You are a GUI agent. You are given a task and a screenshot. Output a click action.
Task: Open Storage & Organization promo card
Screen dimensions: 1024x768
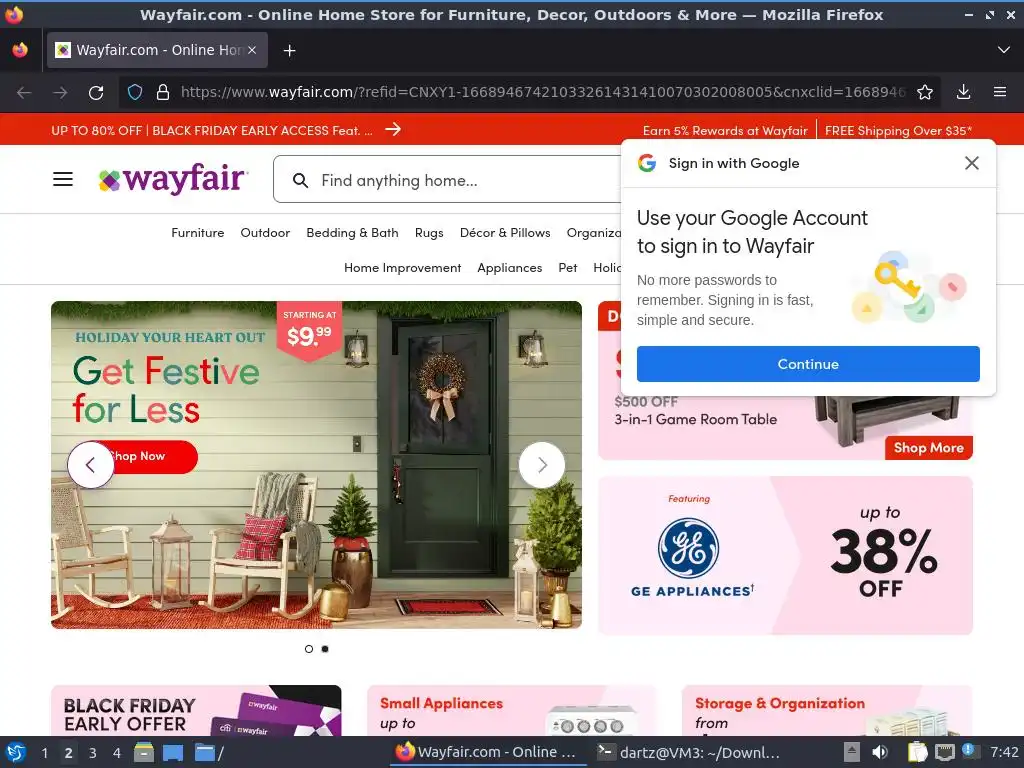pyautogui.click(x=827, y=711)
